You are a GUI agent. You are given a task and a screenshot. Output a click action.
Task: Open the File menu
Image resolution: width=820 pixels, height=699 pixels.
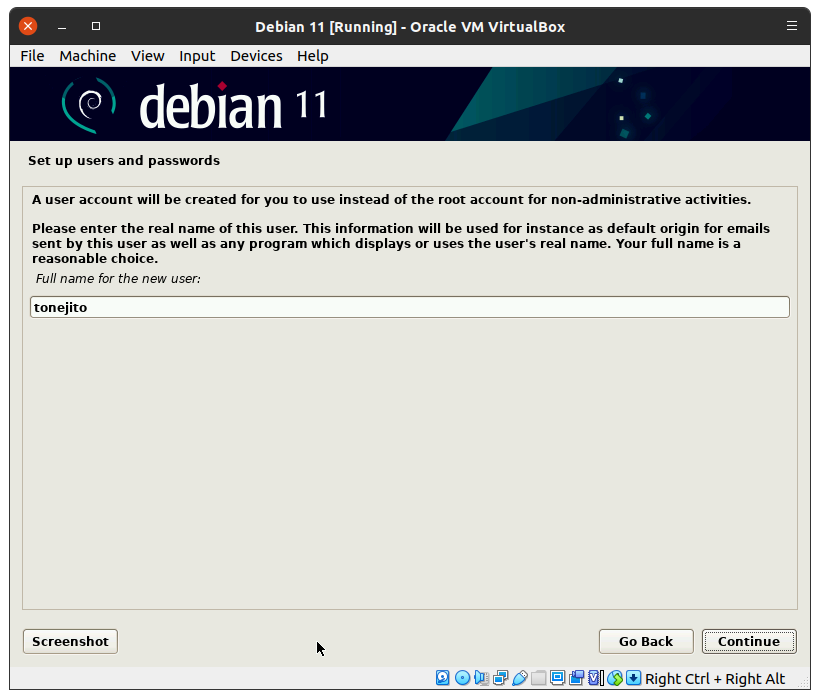coord(32,56)
